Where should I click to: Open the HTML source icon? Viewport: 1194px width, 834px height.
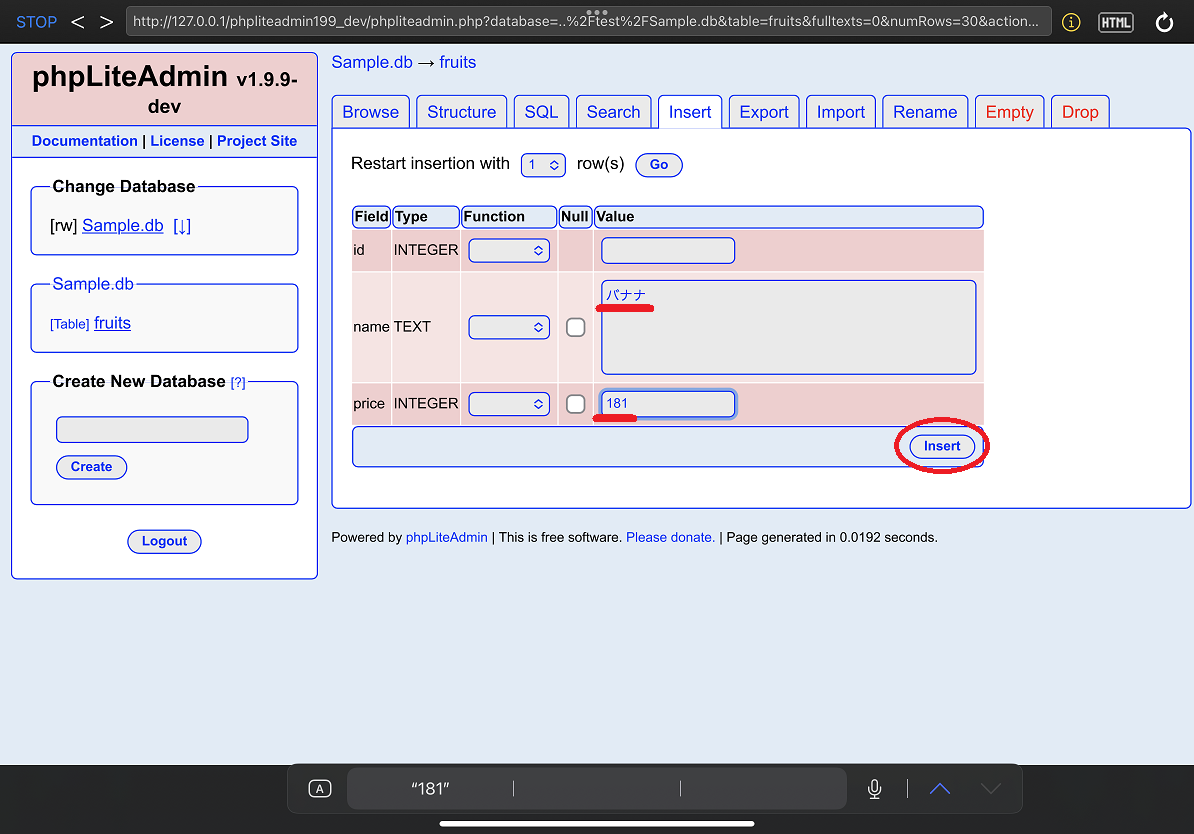pos(1116,22)
